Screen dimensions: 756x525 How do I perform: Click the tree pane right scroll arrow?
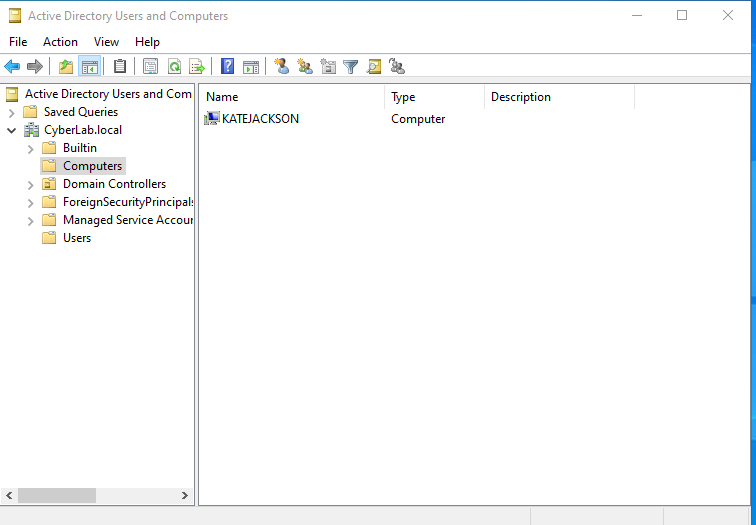pos(185,496)
